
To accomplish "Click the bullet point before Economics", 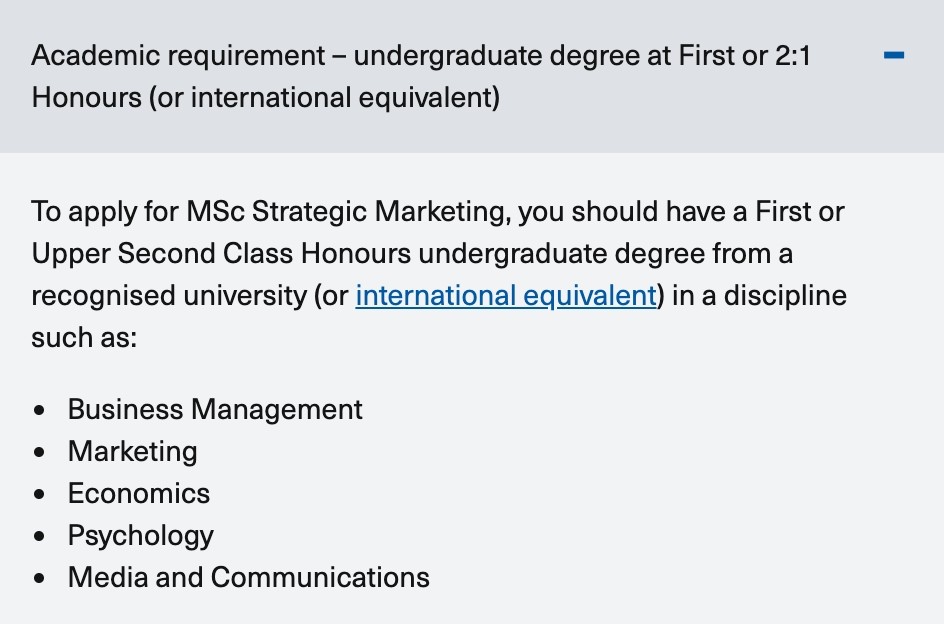I will click(x=40, y=495).
